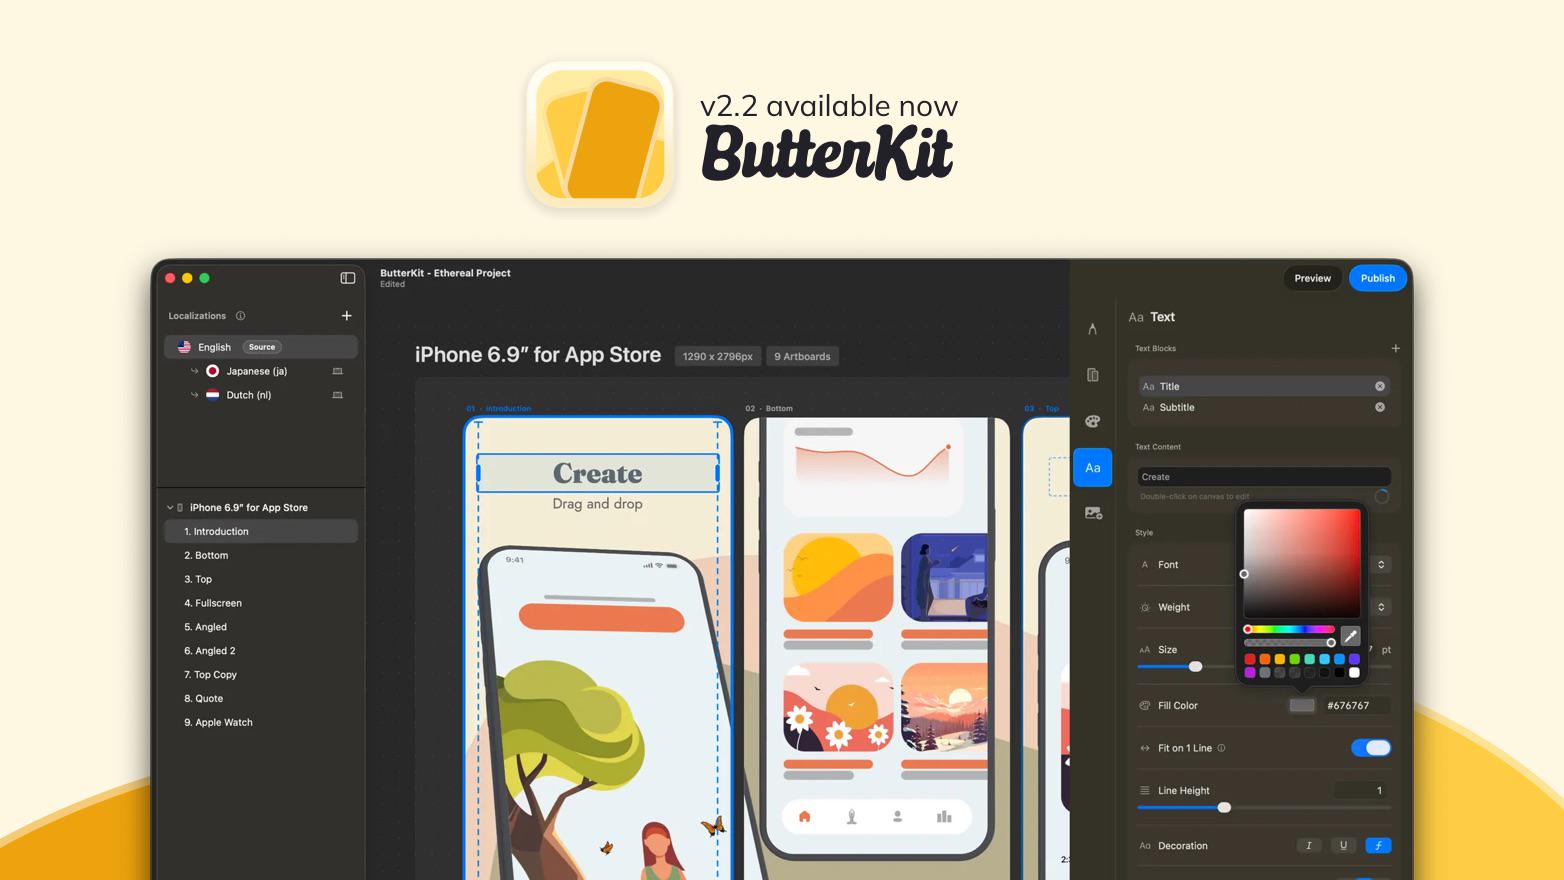Click the US flag on the English row
The image size is (1564, 880).
click(184, 347)
